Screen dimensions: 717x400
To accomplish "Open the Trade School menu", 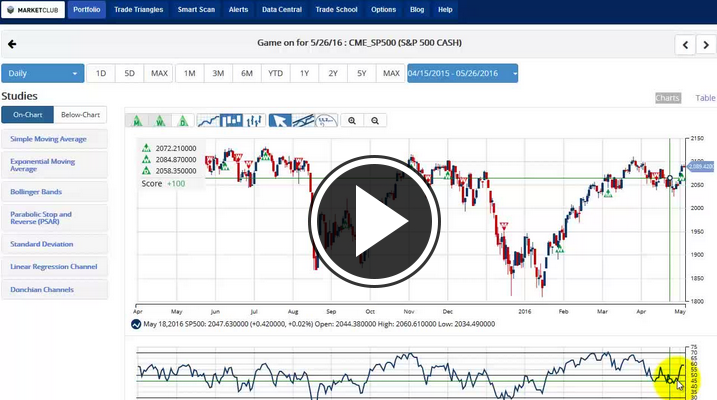I will coord(336,10).
